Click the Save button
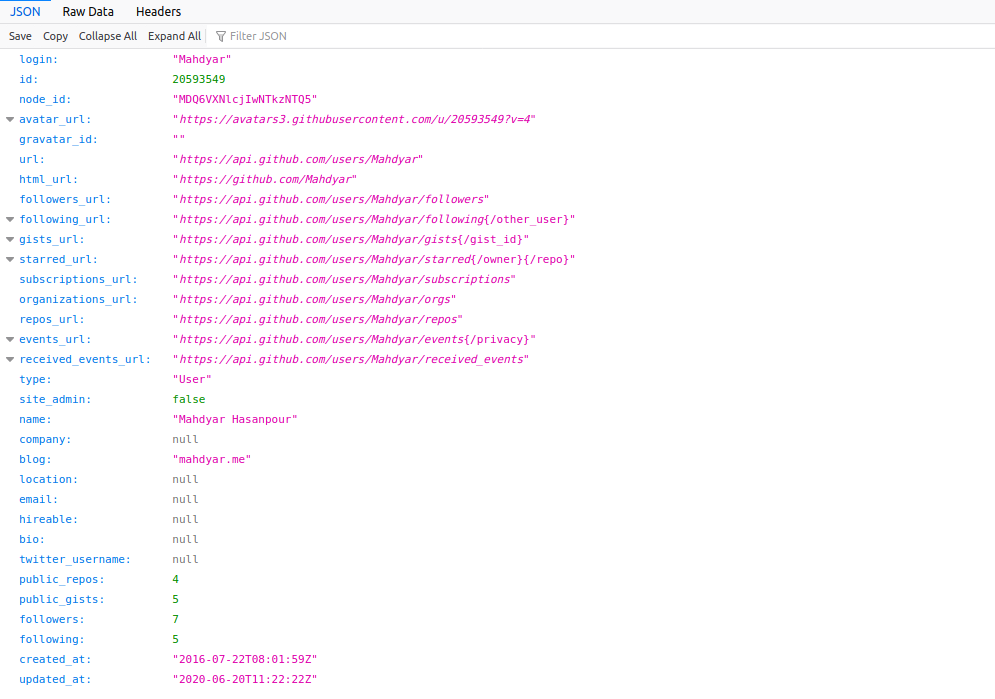 click(20, 36)
